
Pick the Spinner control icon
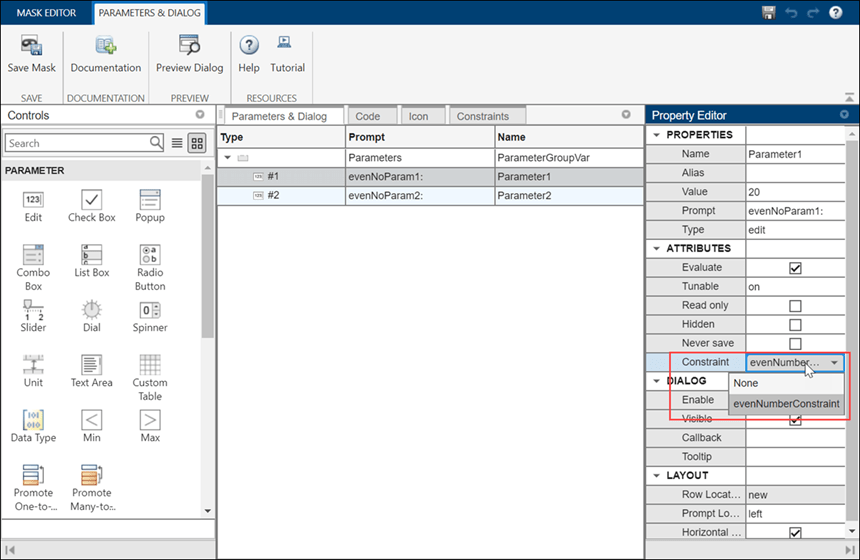(150, 311)
